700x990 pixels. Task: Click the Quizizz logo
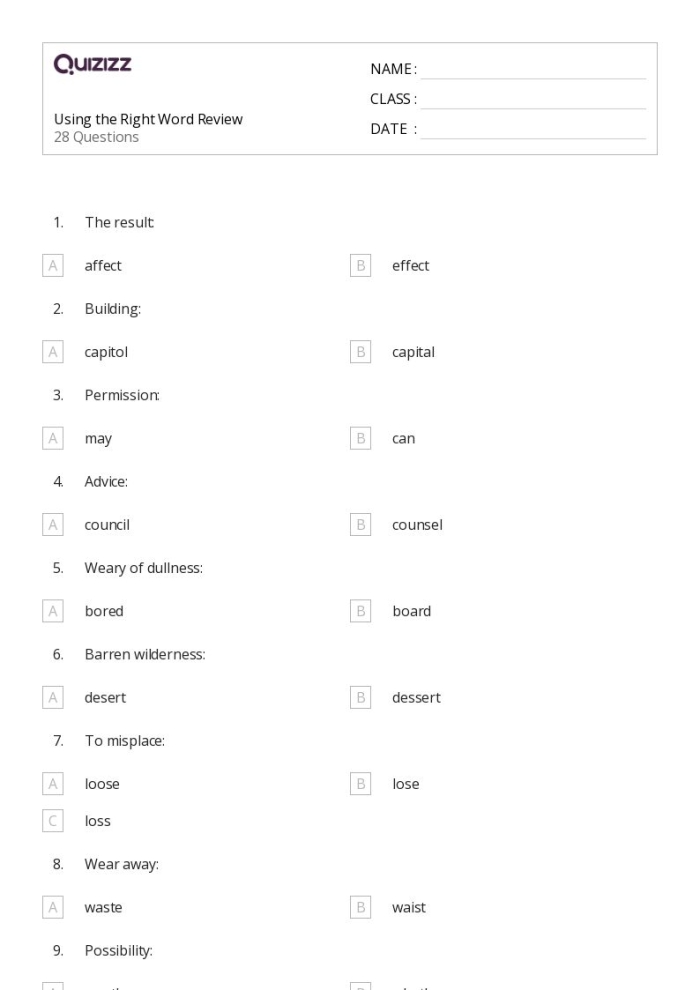coord(93,66)
